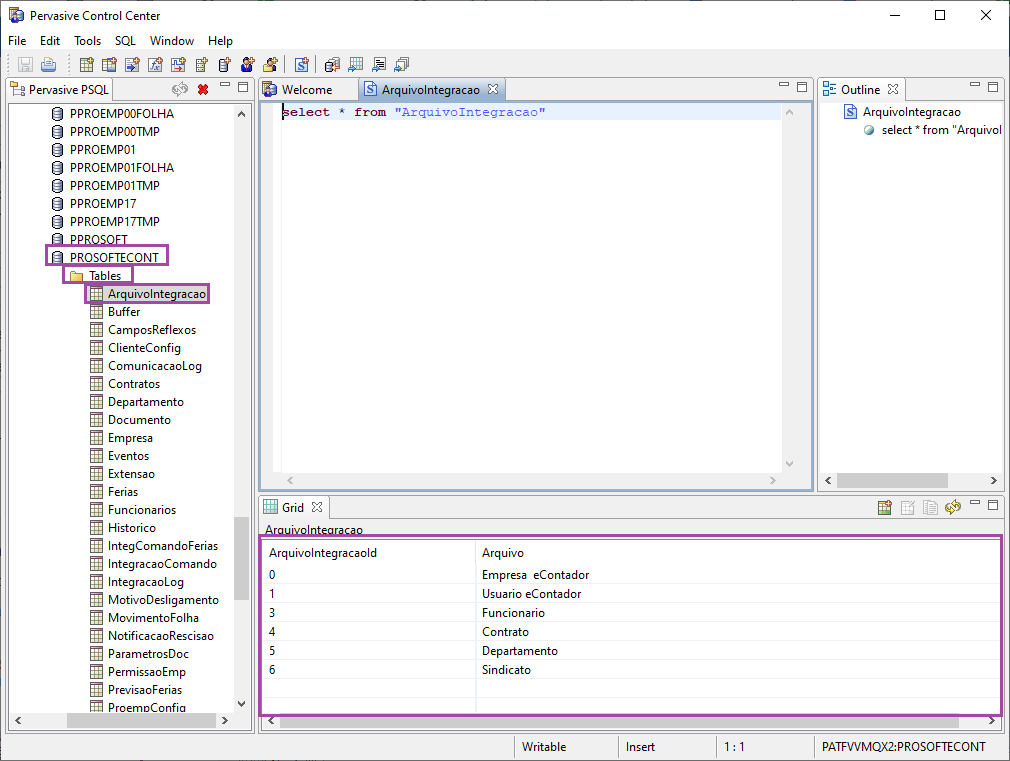This screenshot has width=1010, height=761.
Task: Close the ArquivoIntegracao editor tab
Action: 492,89
